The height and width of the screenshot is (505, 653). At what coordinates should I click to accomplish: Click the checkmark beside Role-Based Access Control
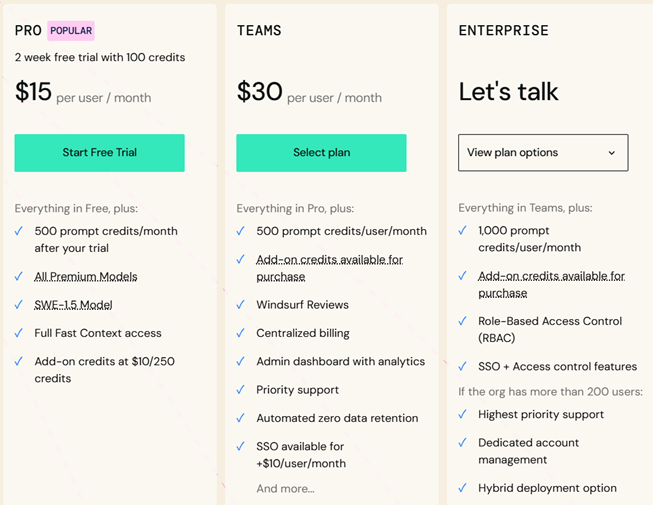463,321
